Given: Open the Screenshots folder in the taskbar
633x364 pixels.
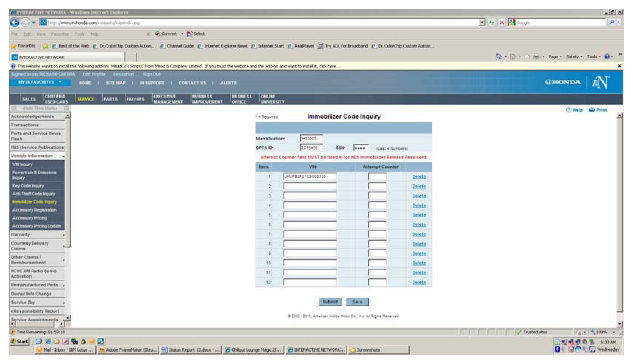Looking at the screenshot, I should point(379,350).
